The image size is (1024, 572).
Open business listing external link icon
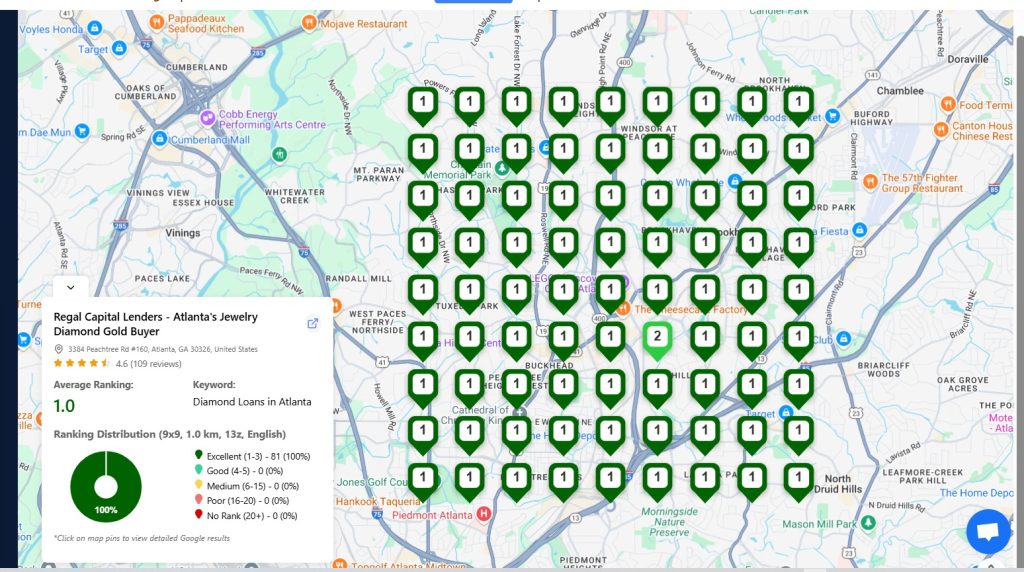pos(313,323)
